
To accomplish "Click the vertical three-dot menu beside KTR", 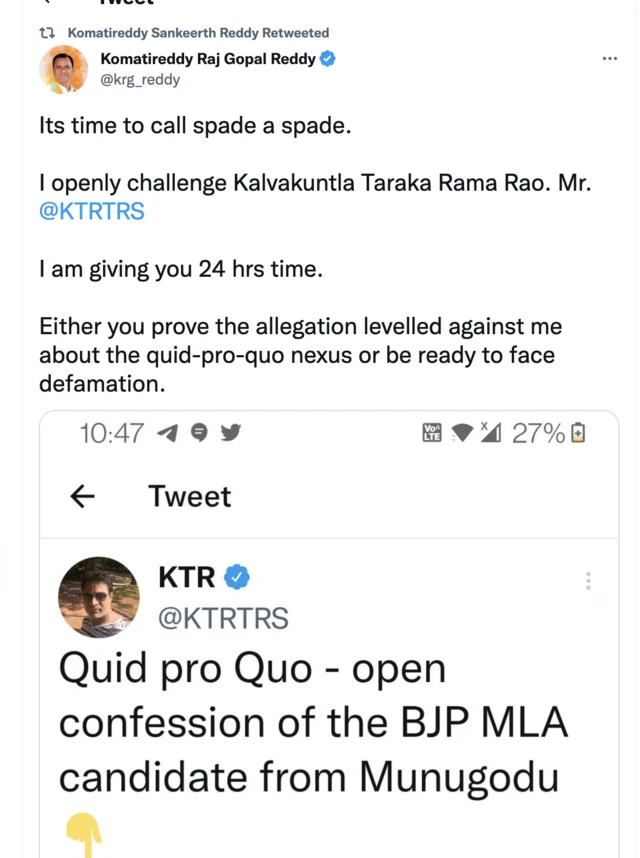I will tap(588, 581).
